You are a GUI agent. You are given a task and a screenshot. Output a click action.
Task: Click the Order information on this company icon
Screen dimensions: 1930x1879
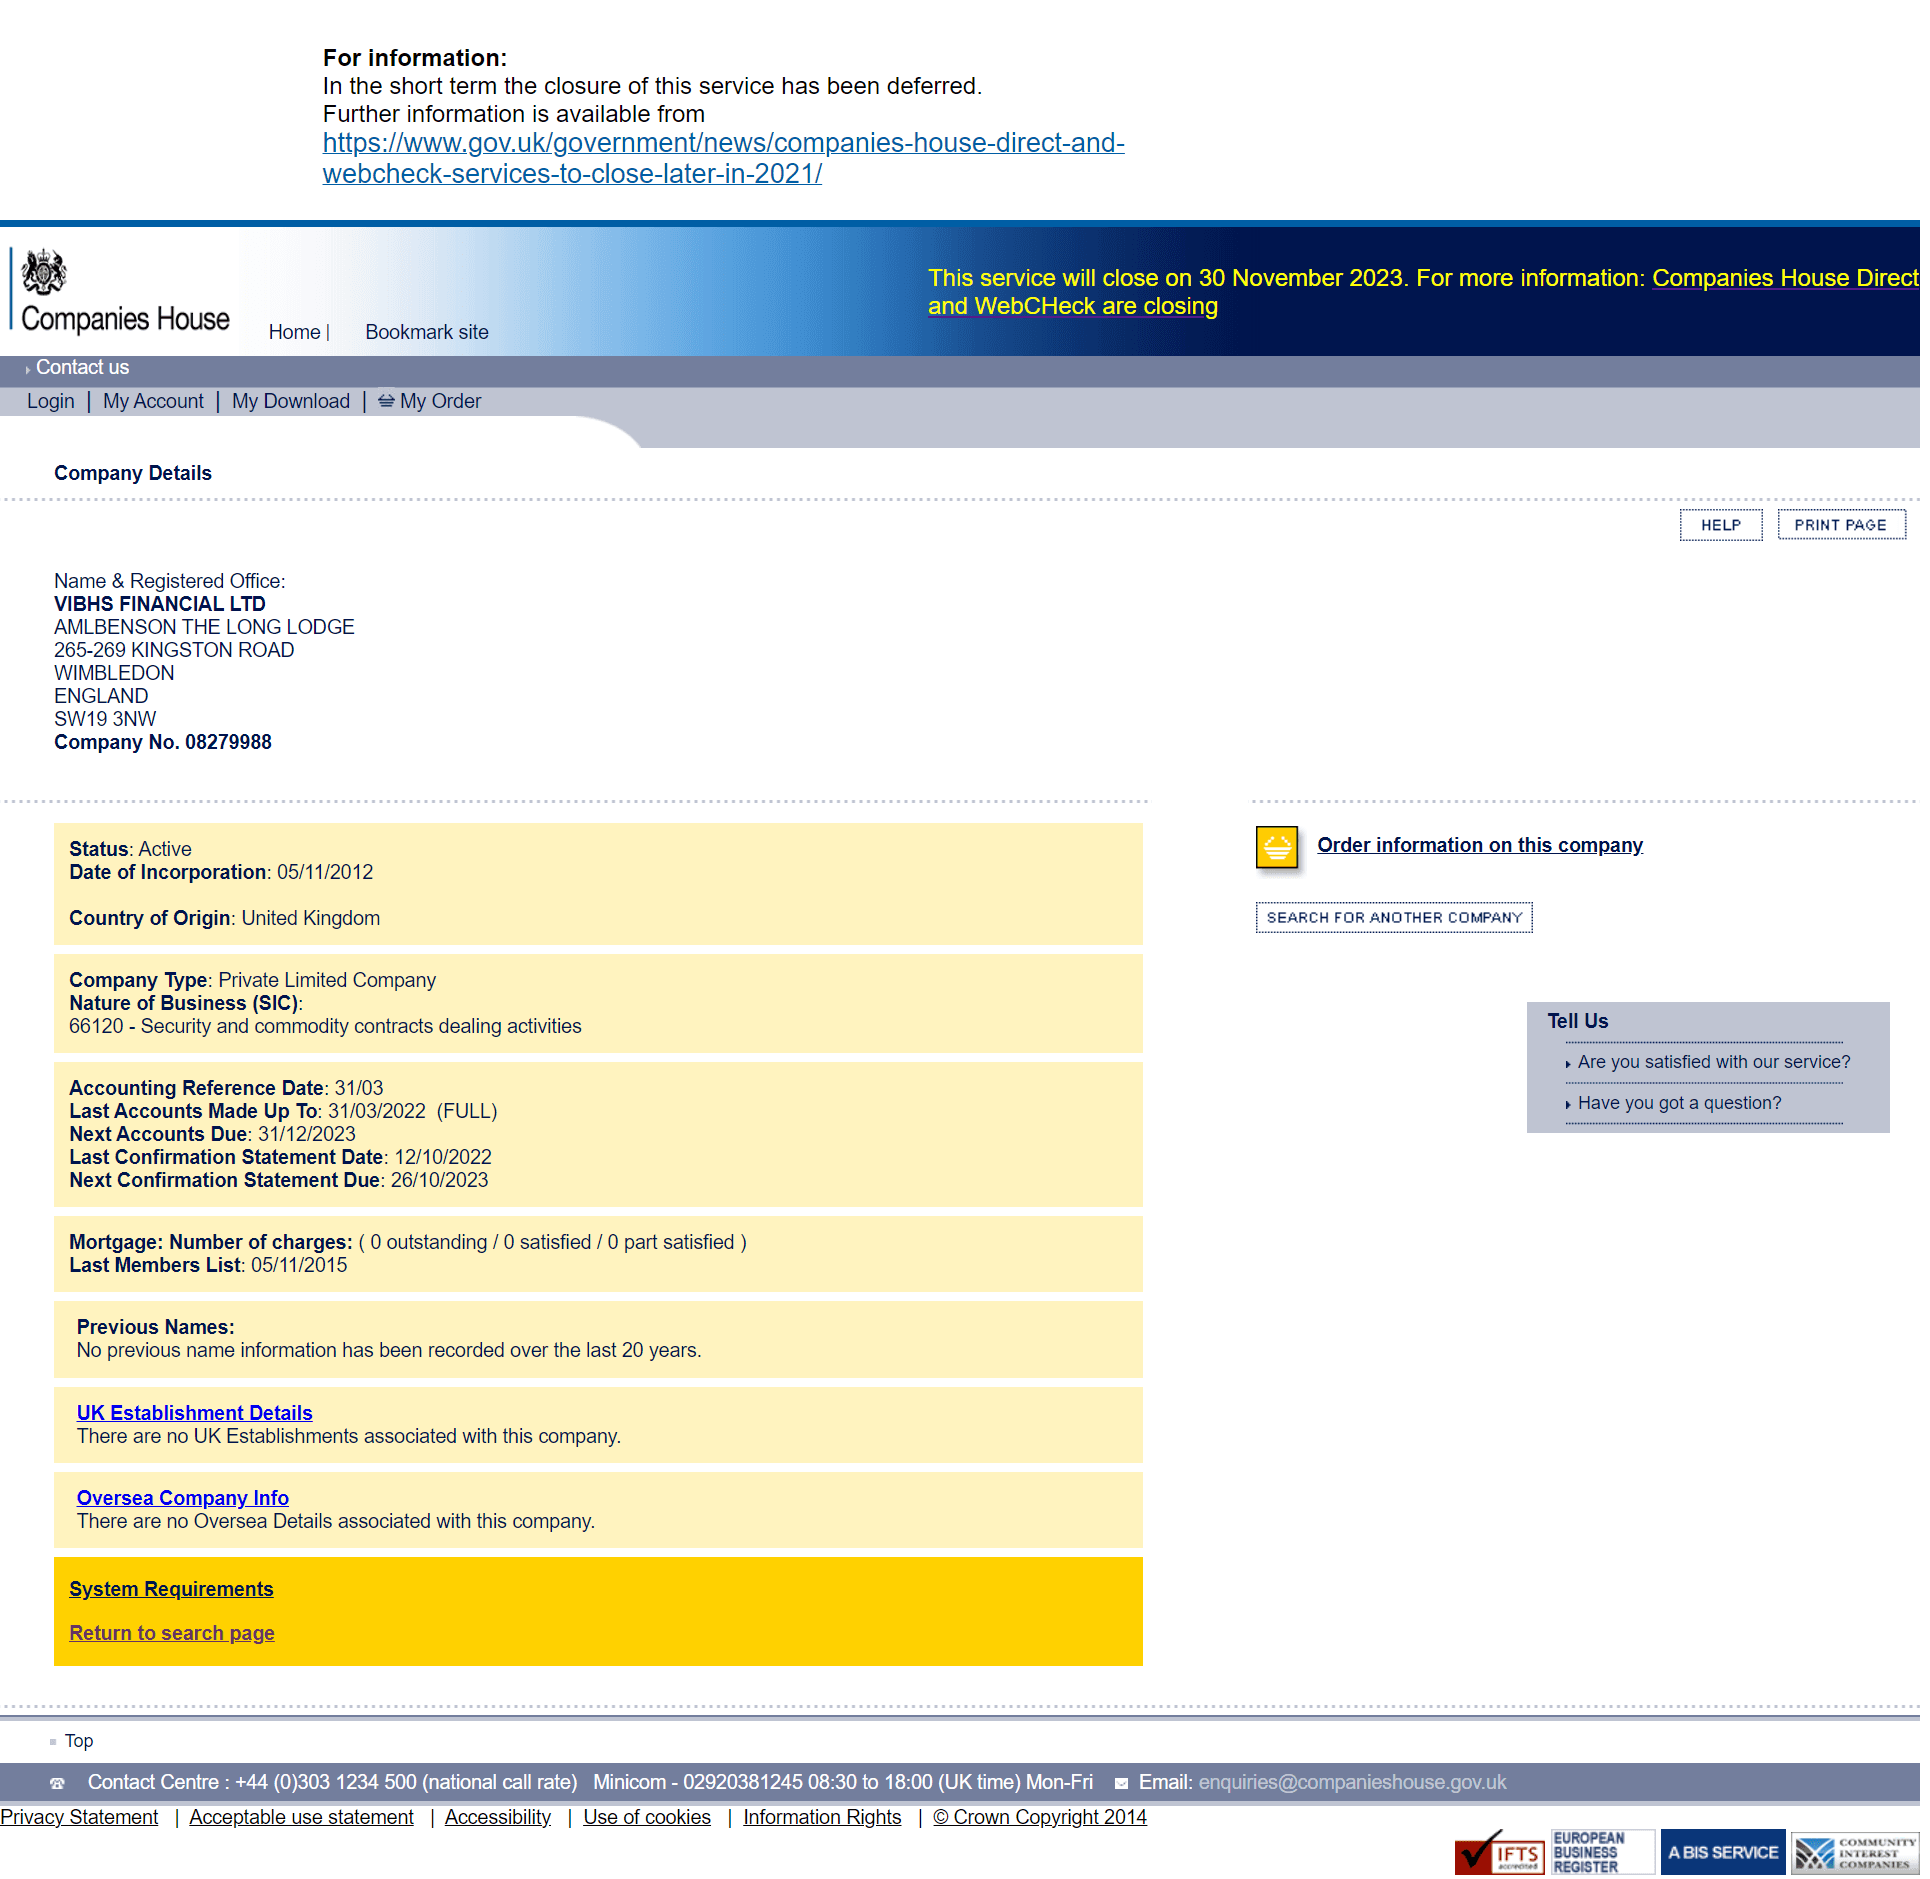pos(1277,845)
